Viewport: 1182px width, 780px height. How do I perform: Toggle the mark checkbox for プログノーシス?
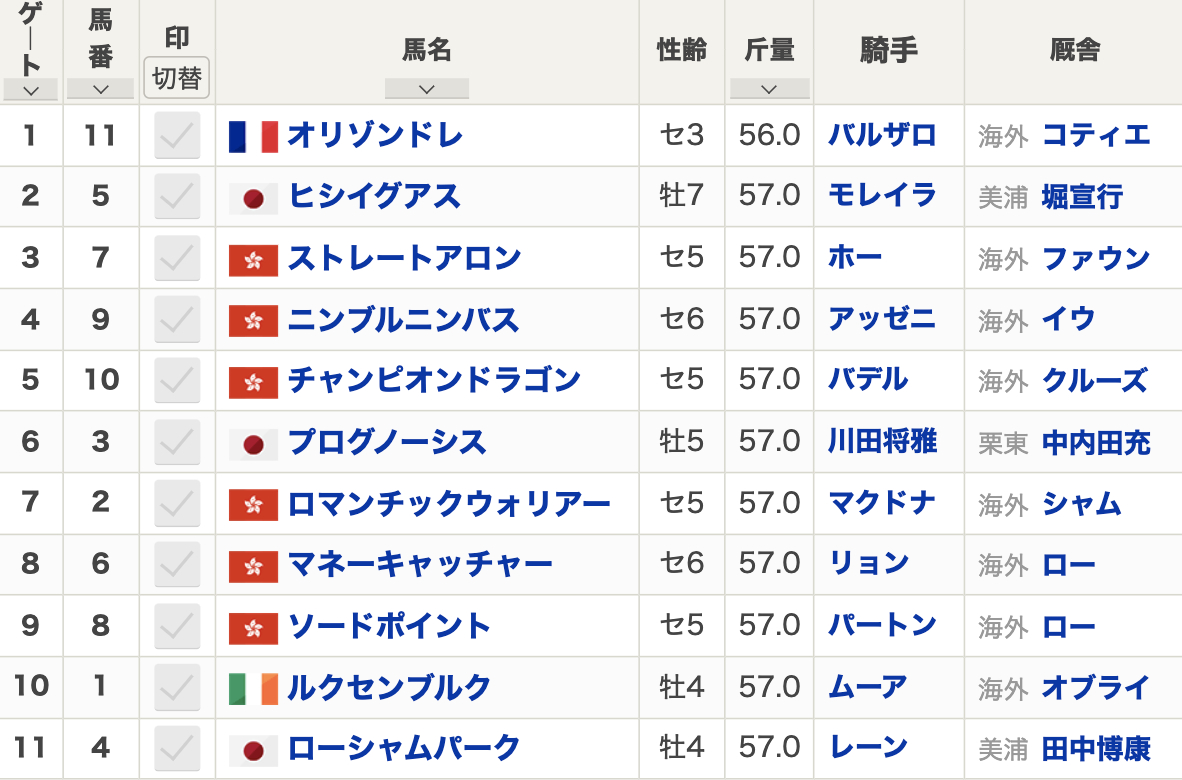(x=177, y=442)
